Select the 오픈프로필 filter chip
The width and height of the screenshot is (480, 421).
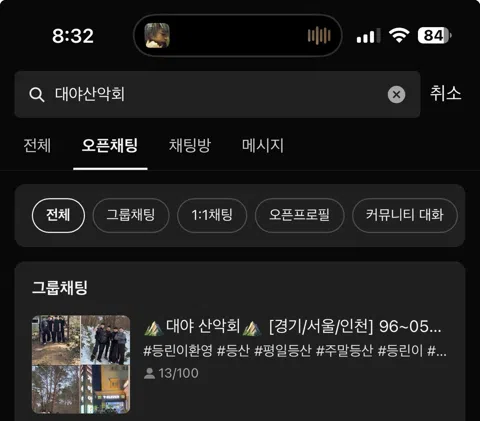pyautogui.click(x=299, y=215)
